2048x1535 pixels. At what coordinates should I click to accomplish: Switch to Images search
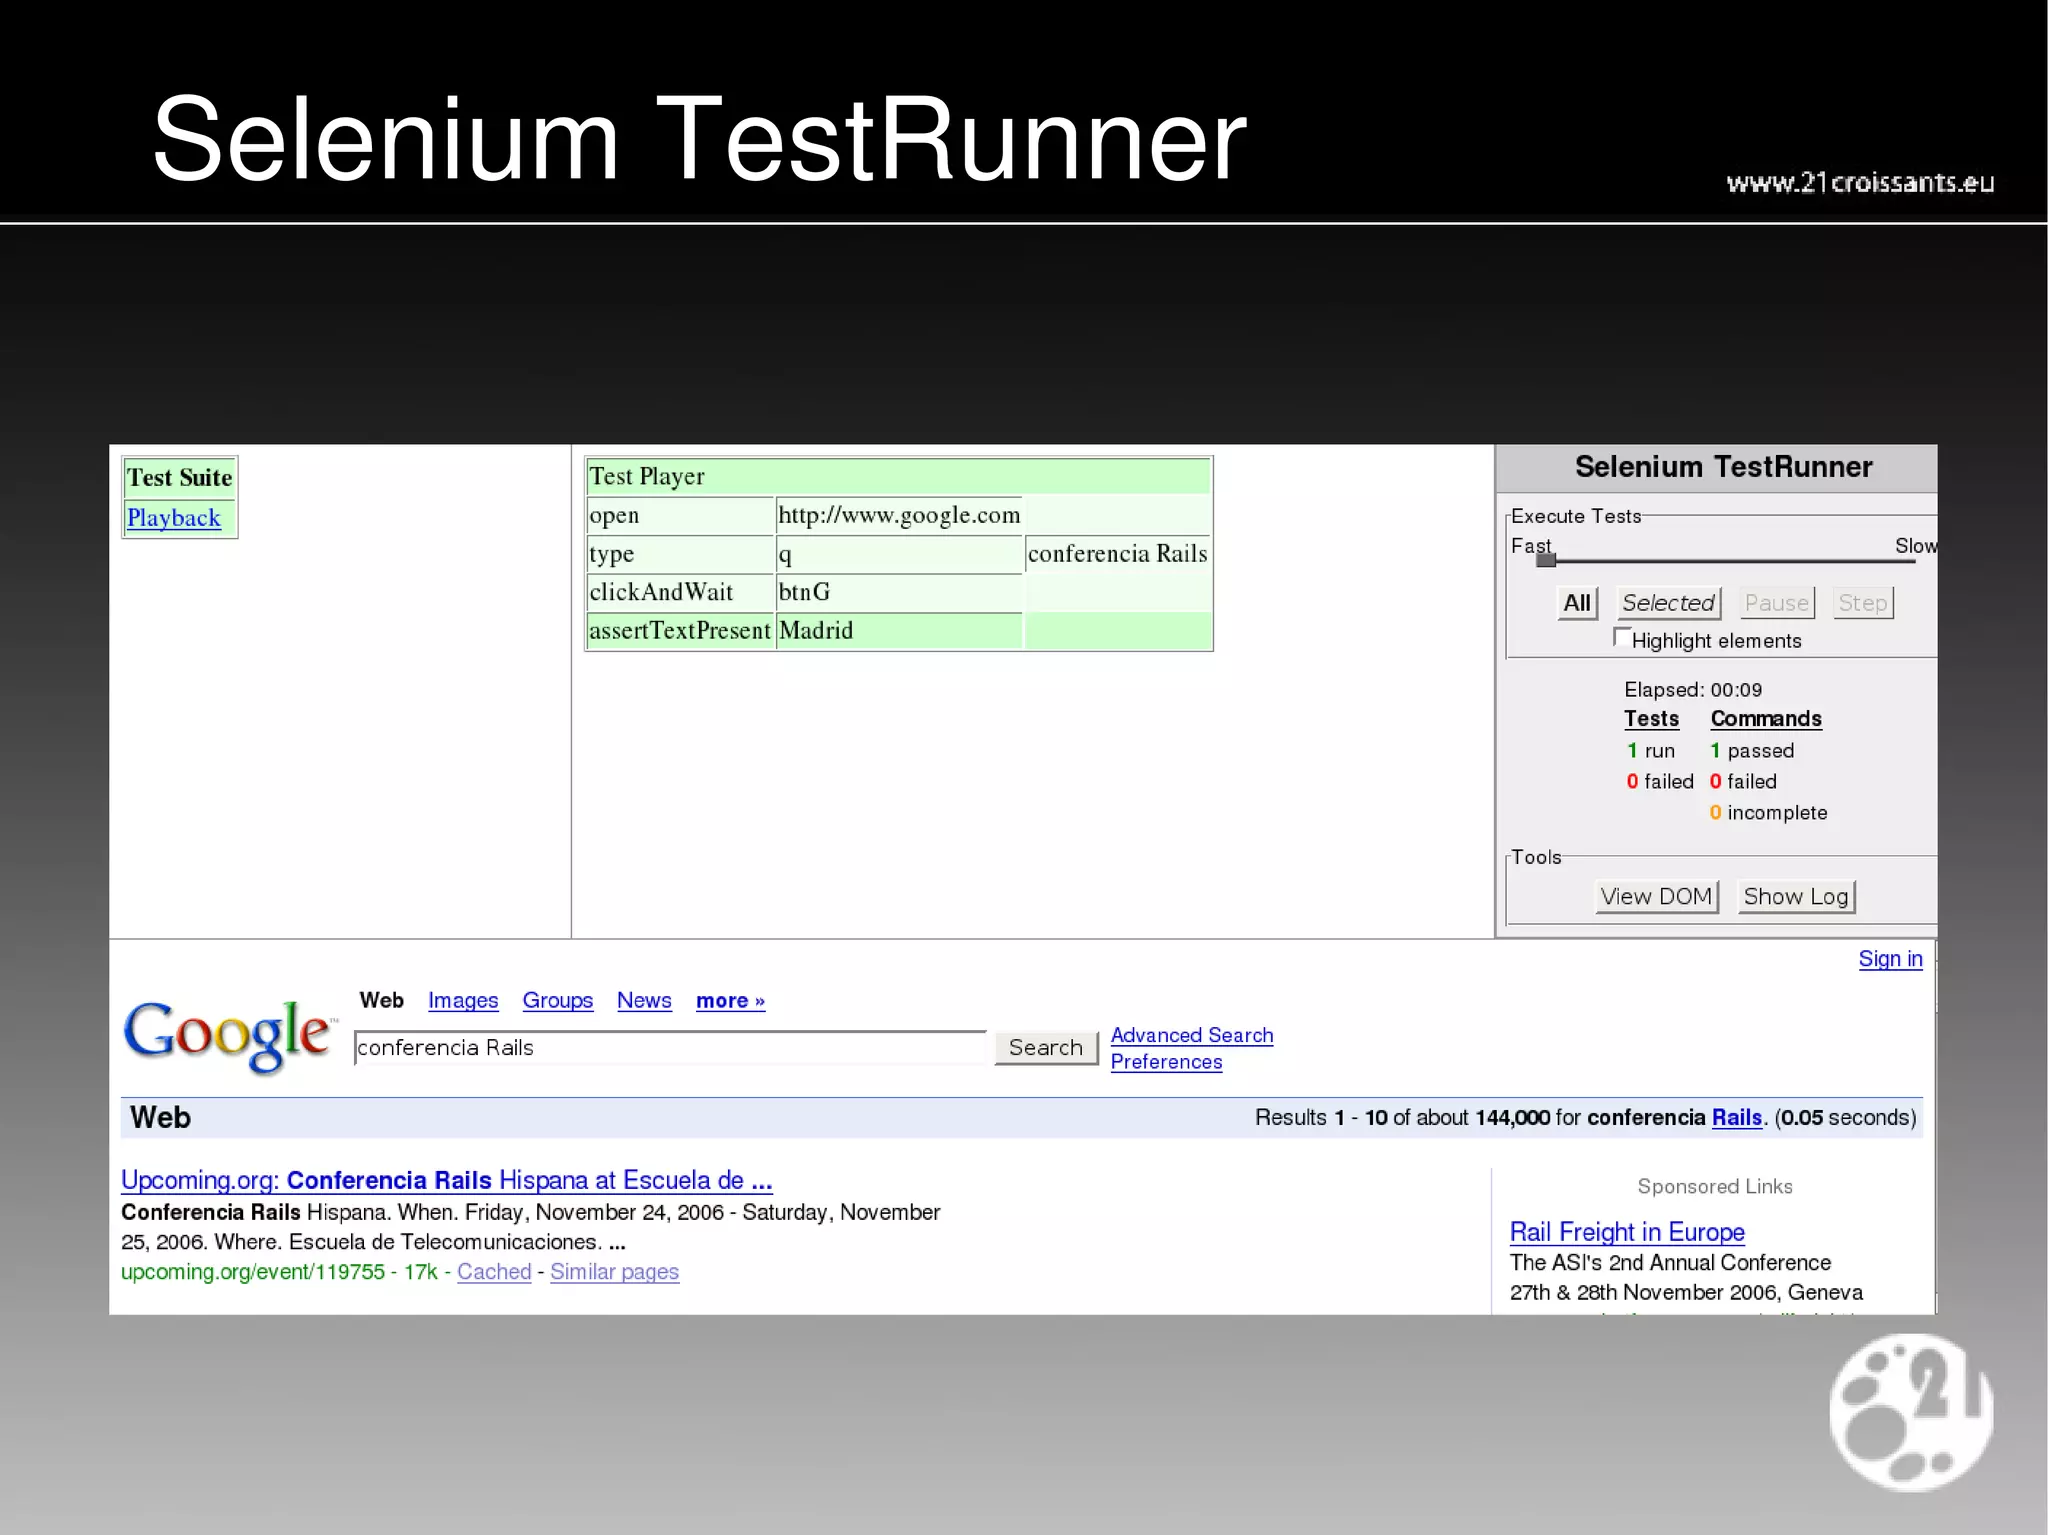(x=463, y=1000)
